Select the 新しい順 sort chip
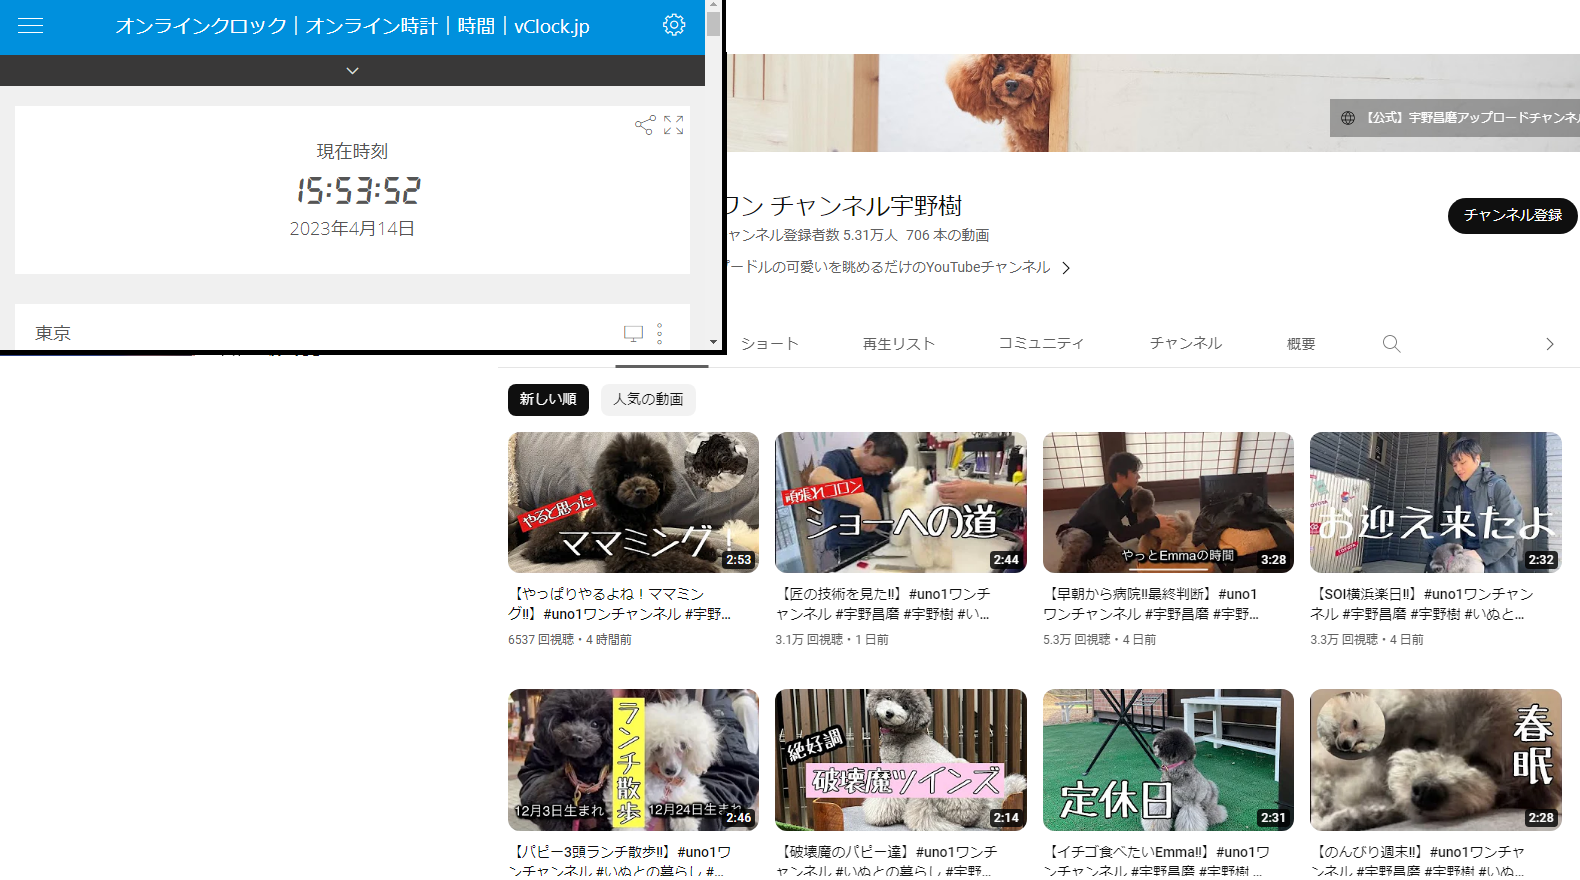The width and height of the screenshot is (1580, 880). tap(548, 399)
